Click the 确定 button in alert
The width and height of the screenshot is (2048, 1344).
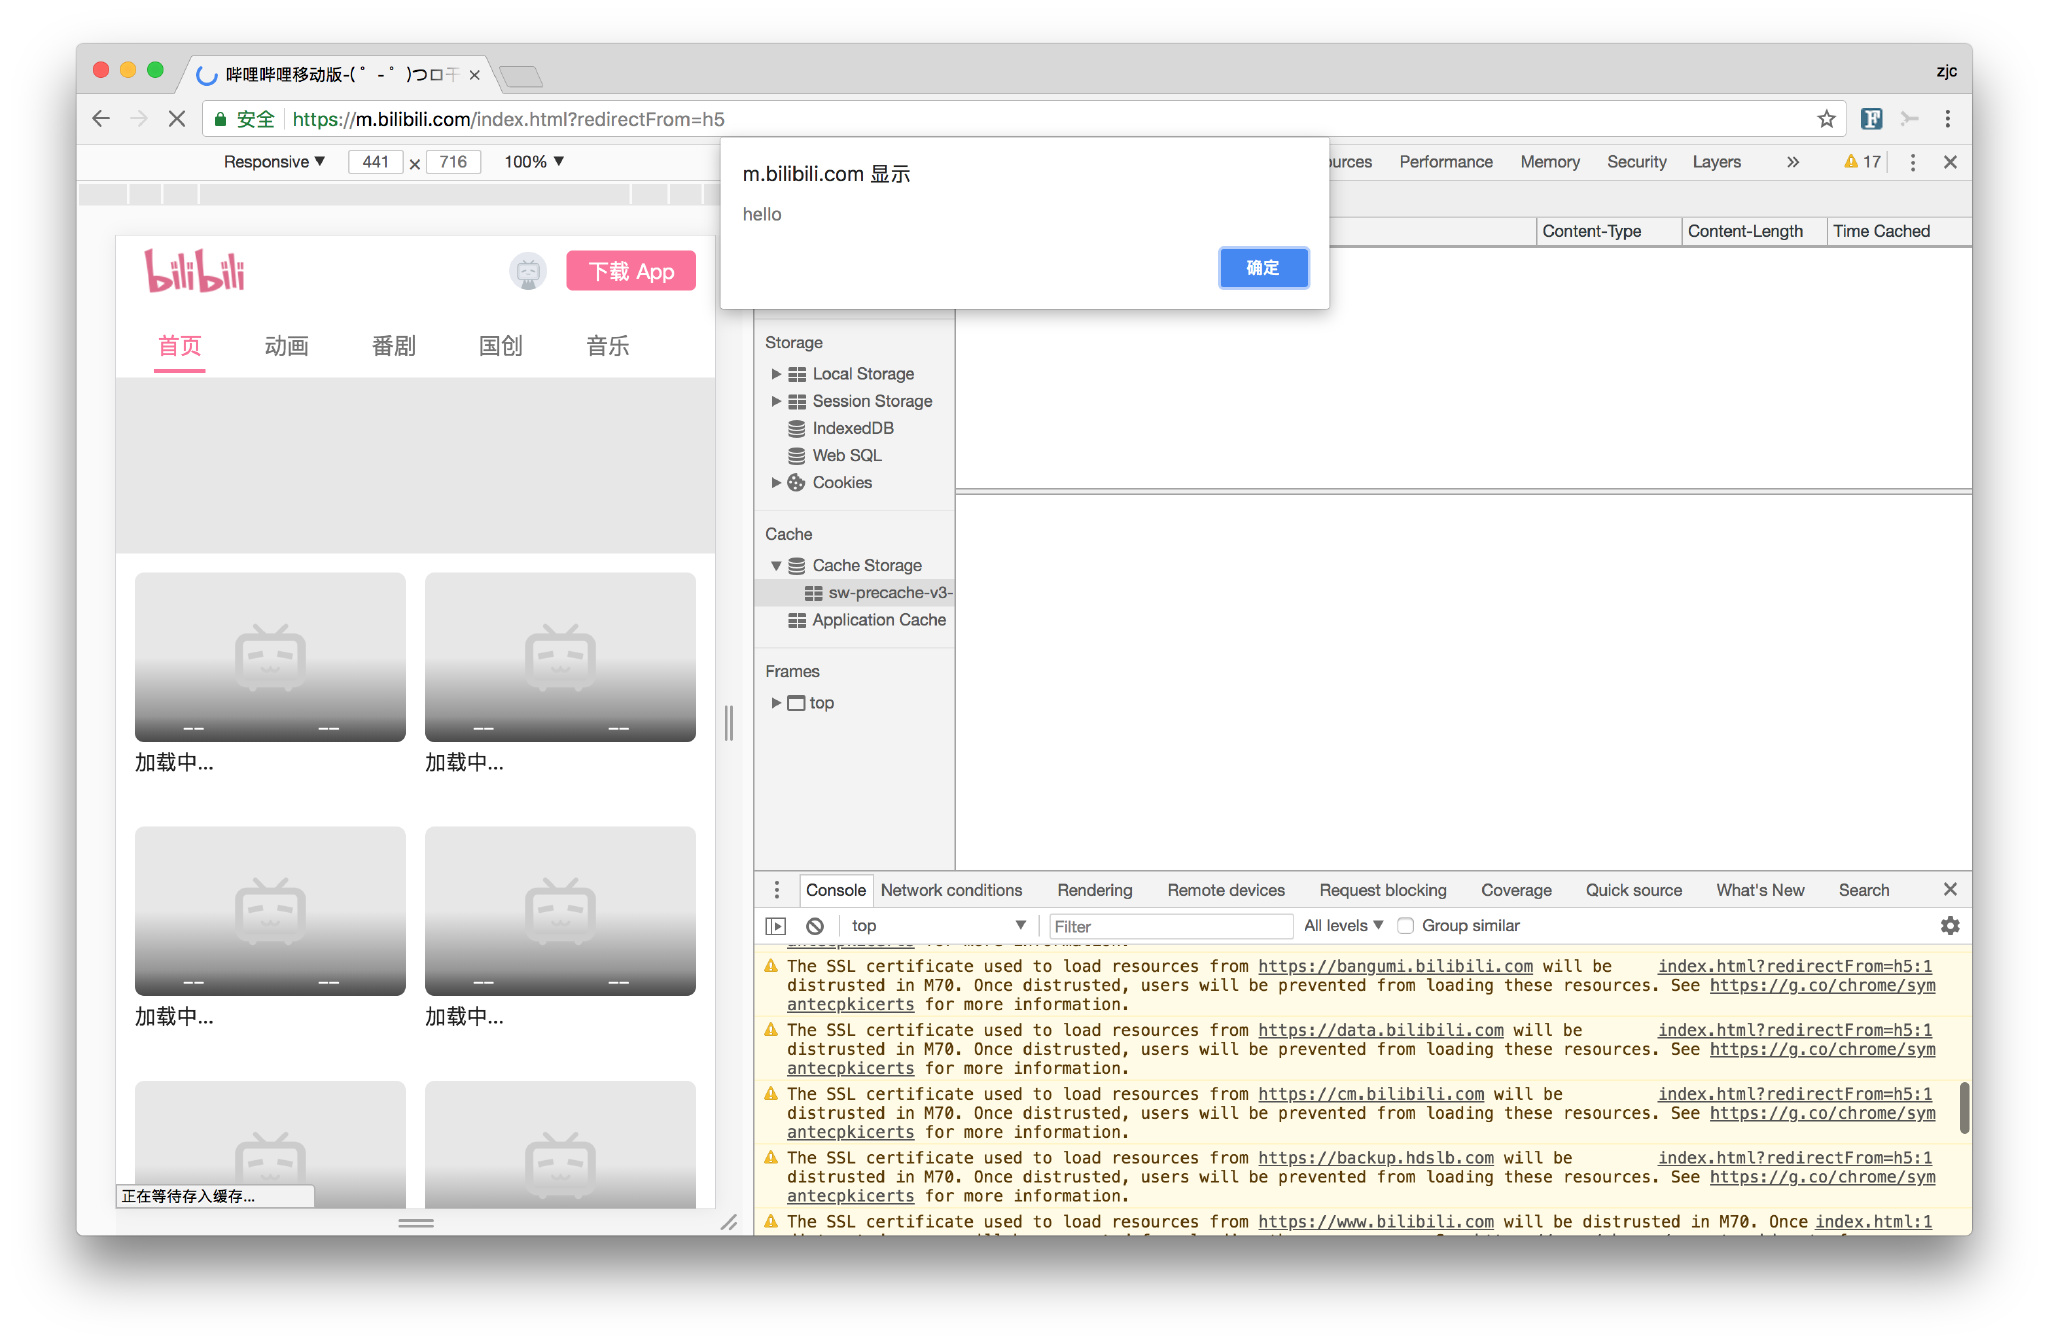1263,268
